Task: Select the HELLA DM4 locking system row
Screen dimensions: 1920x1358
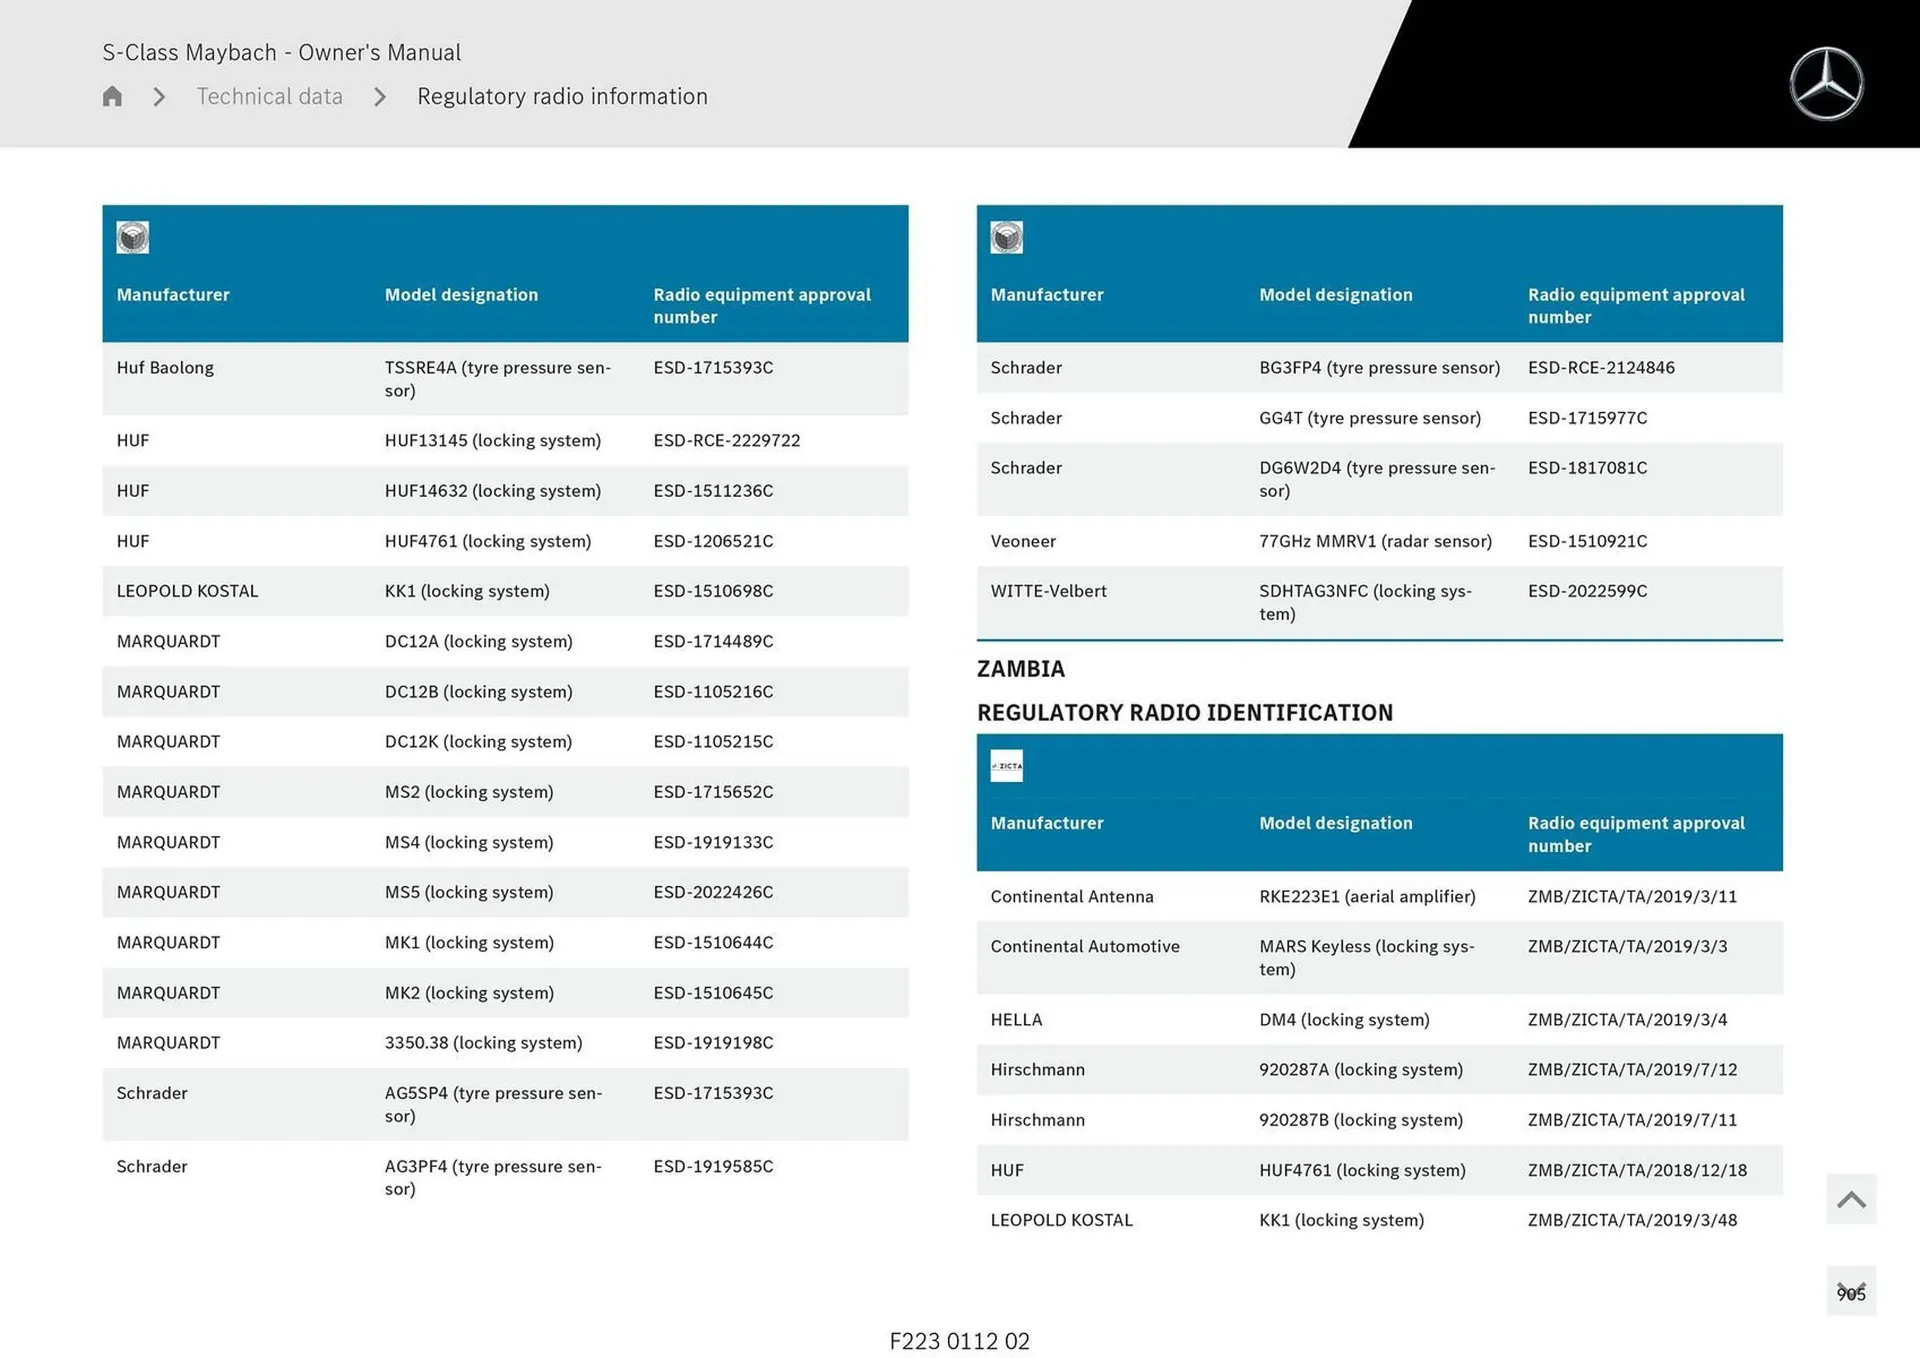Action: (1379, 1020)
